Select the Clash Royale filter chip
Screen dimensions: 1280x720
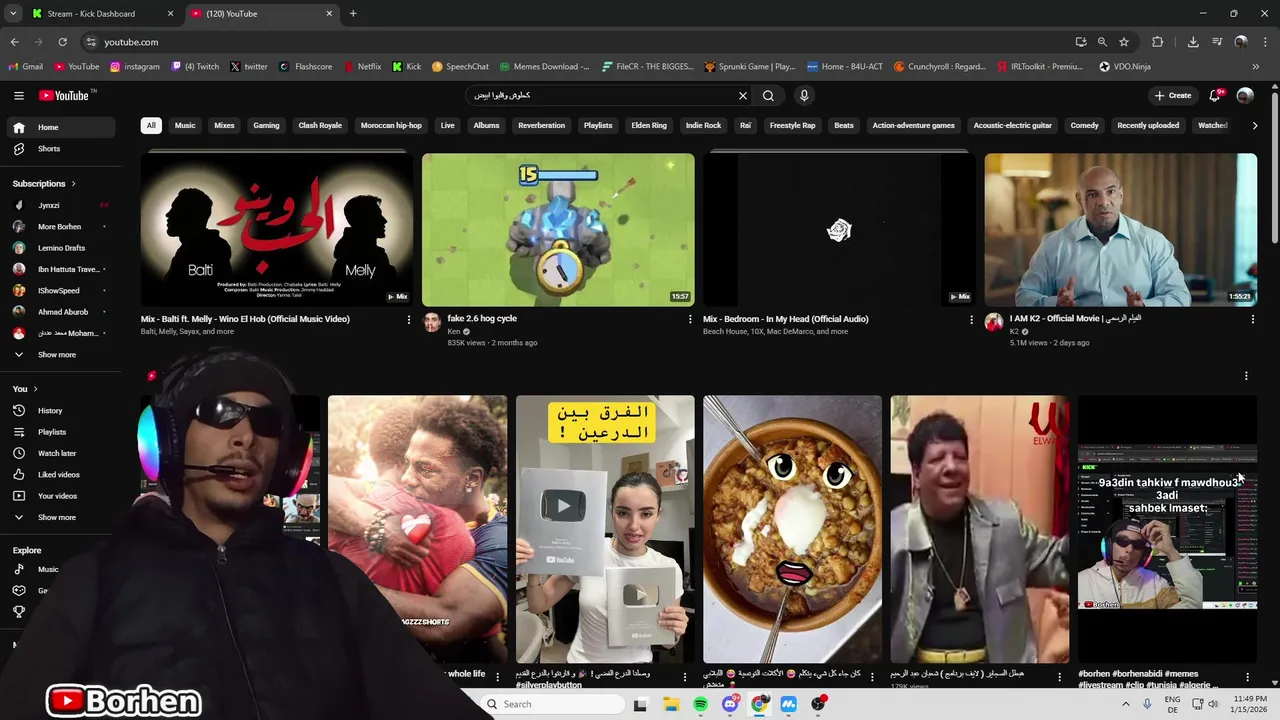320,126
